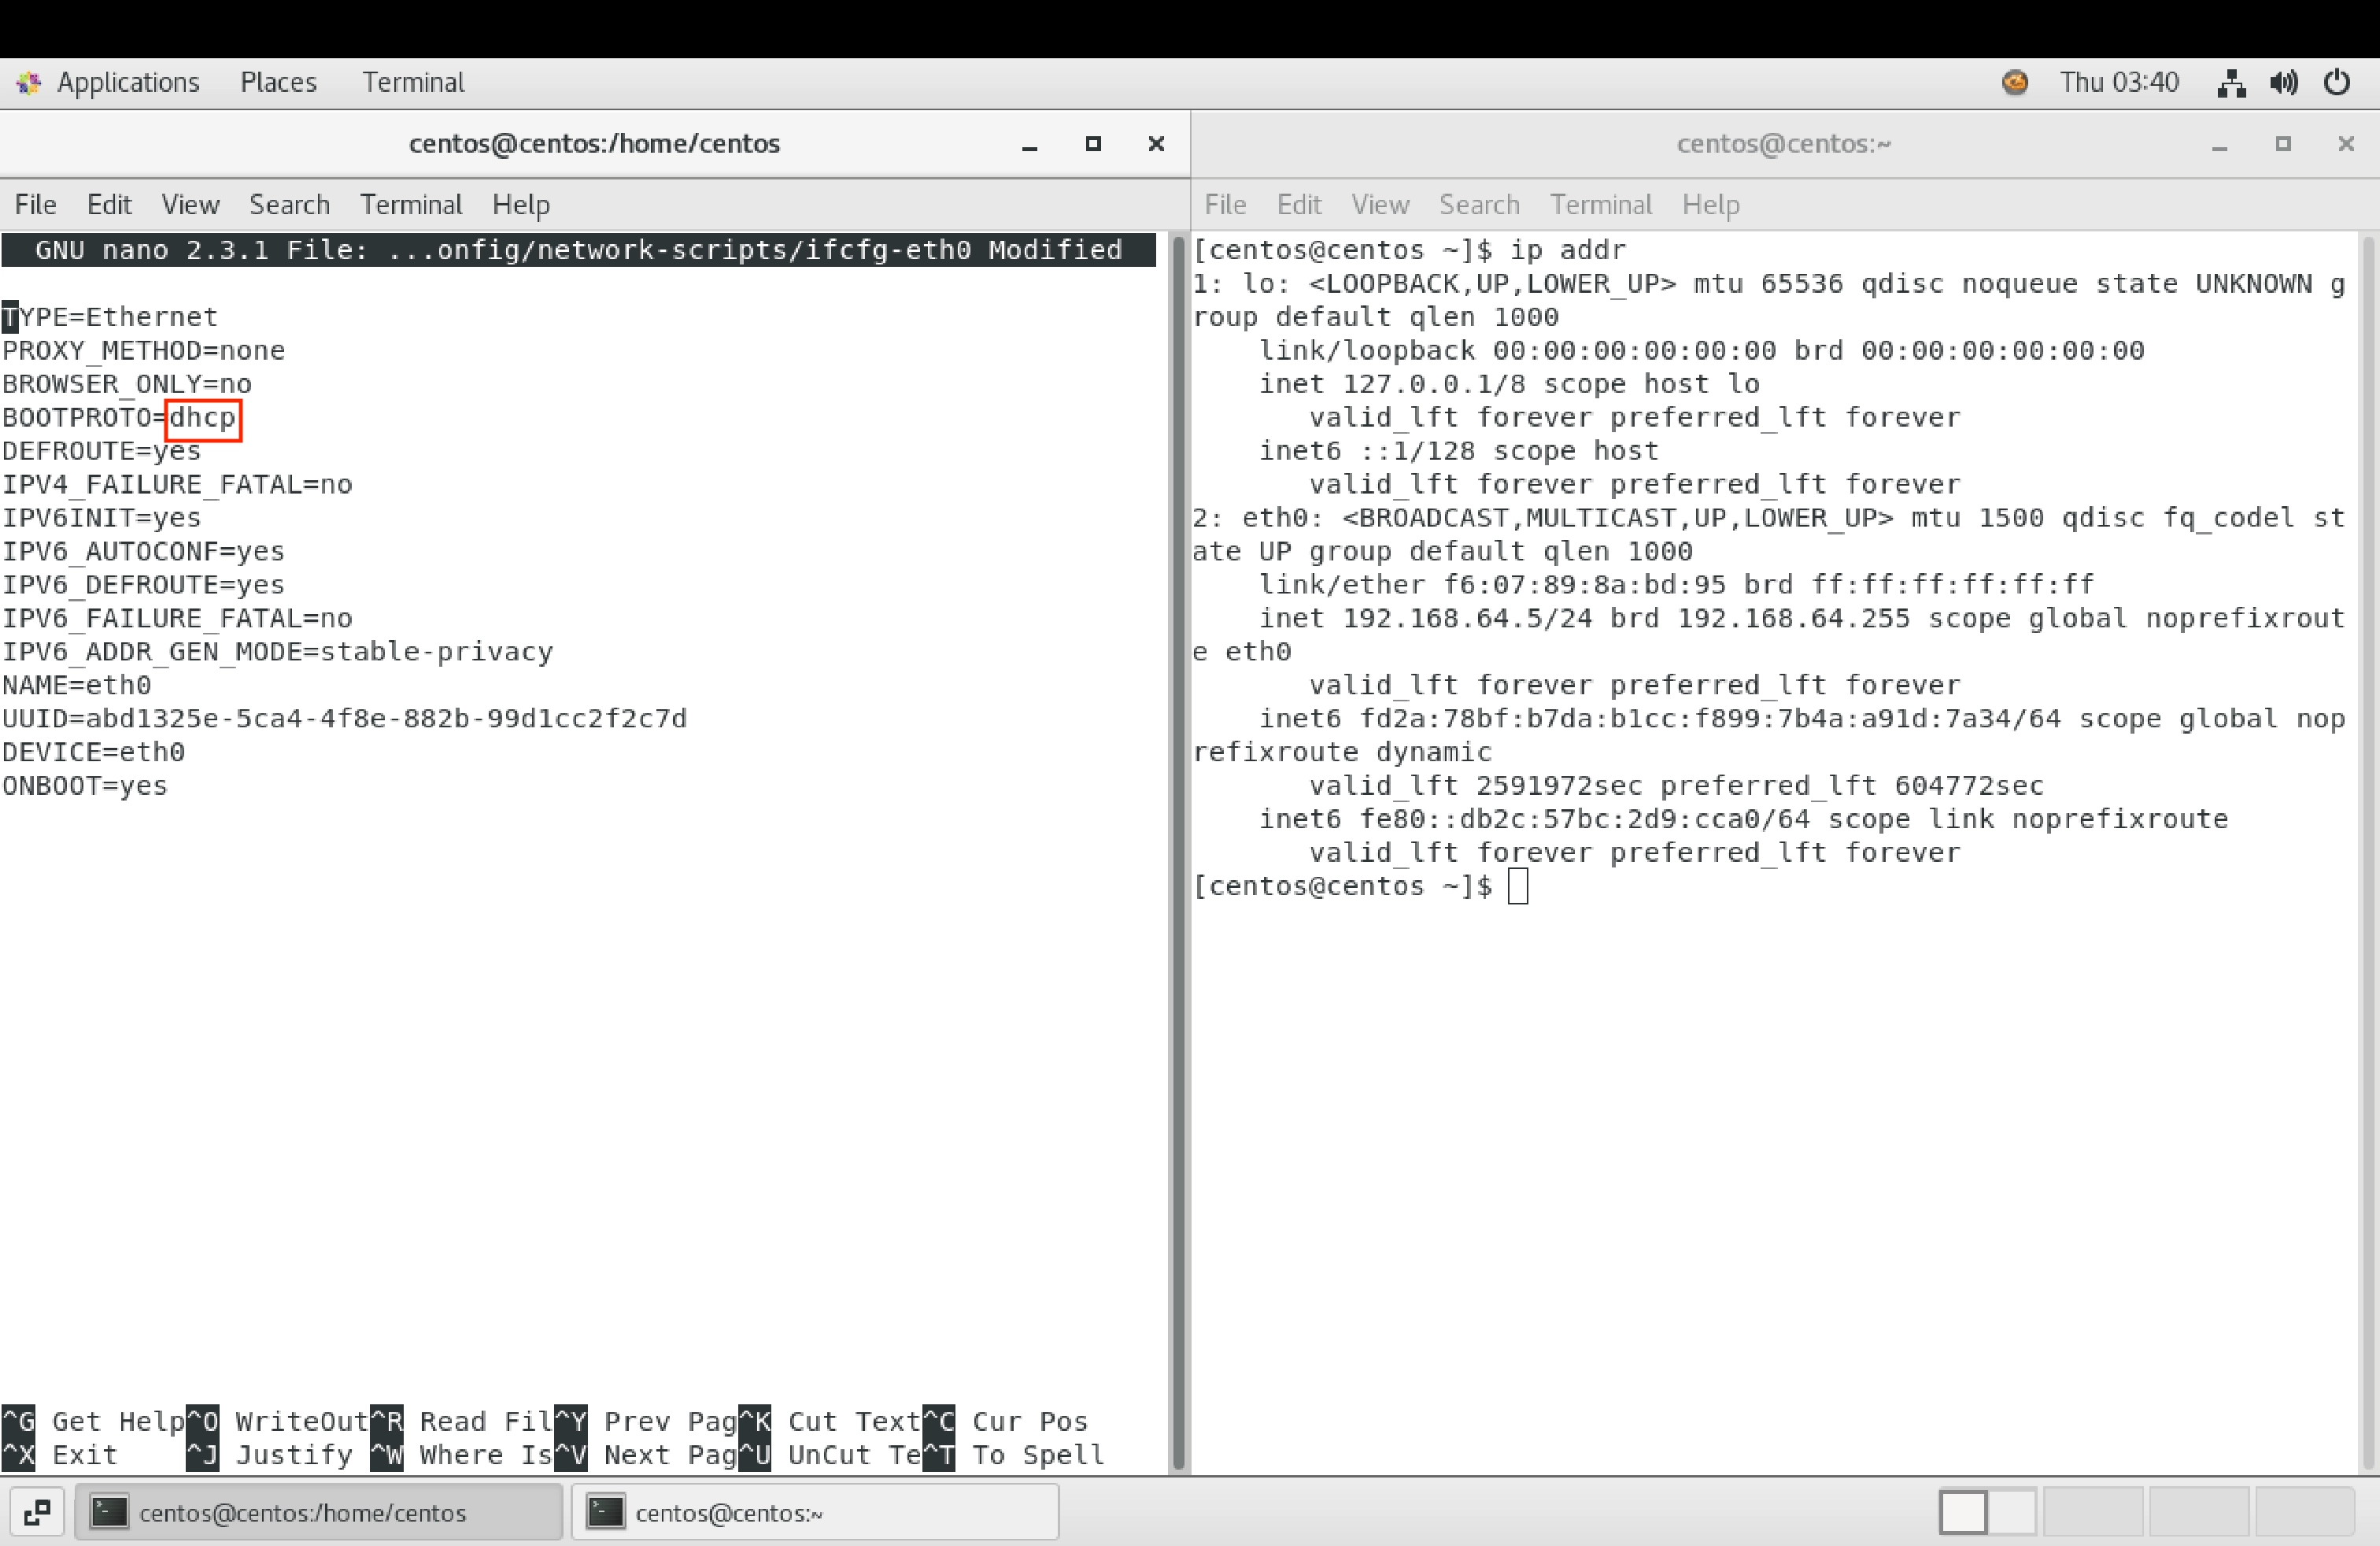Open View menu in left nano terminal
The image size is (2380, 1546).
pos(190,205)
